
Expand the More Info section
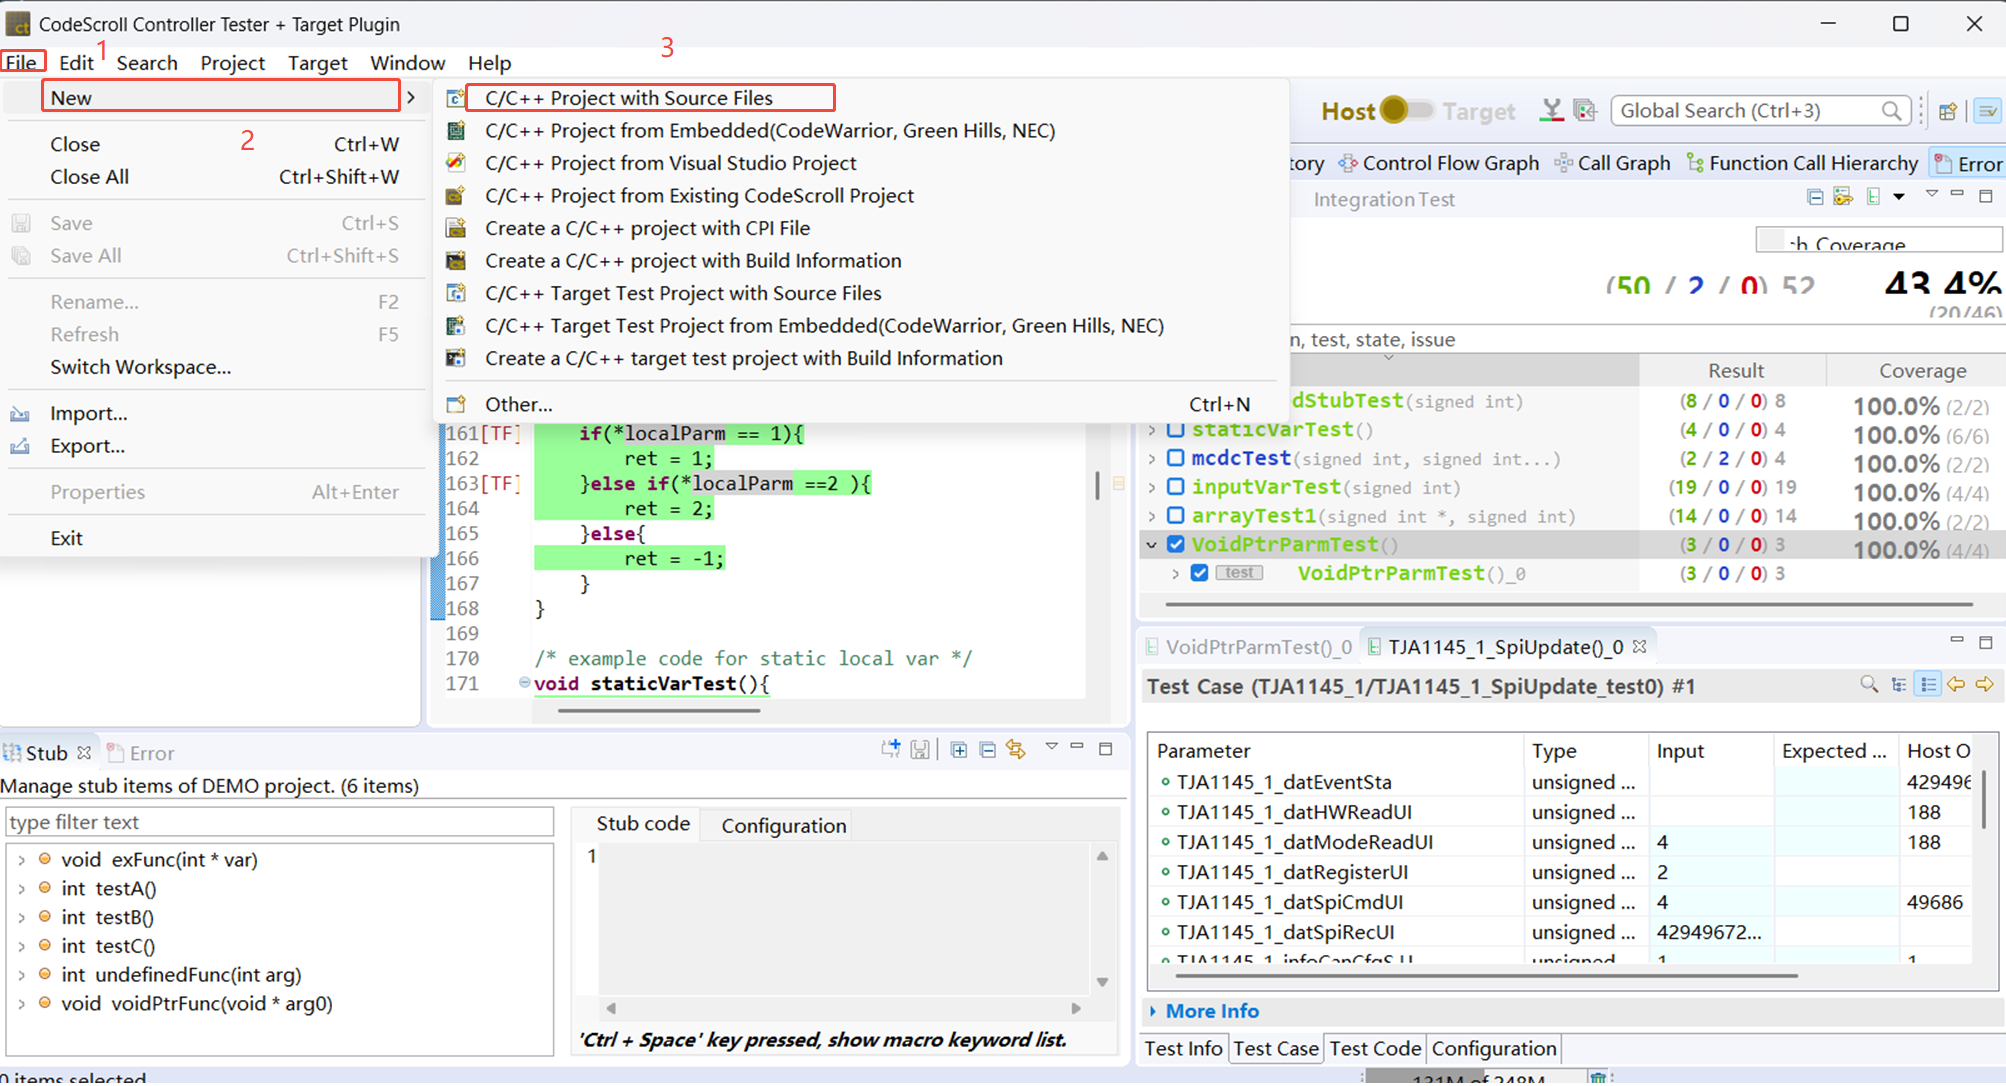[x=1153, y=1011]
